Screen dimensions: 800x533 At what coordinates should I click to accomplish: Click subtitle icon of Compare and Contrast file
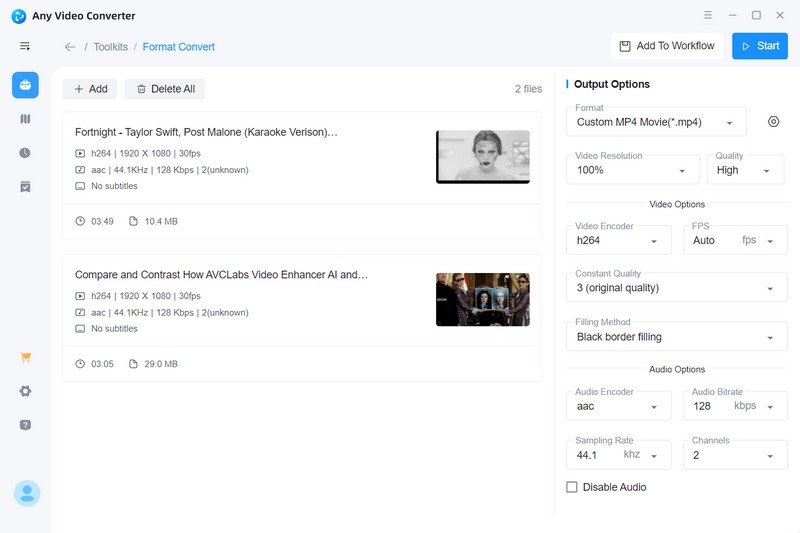tap(80, 329)
